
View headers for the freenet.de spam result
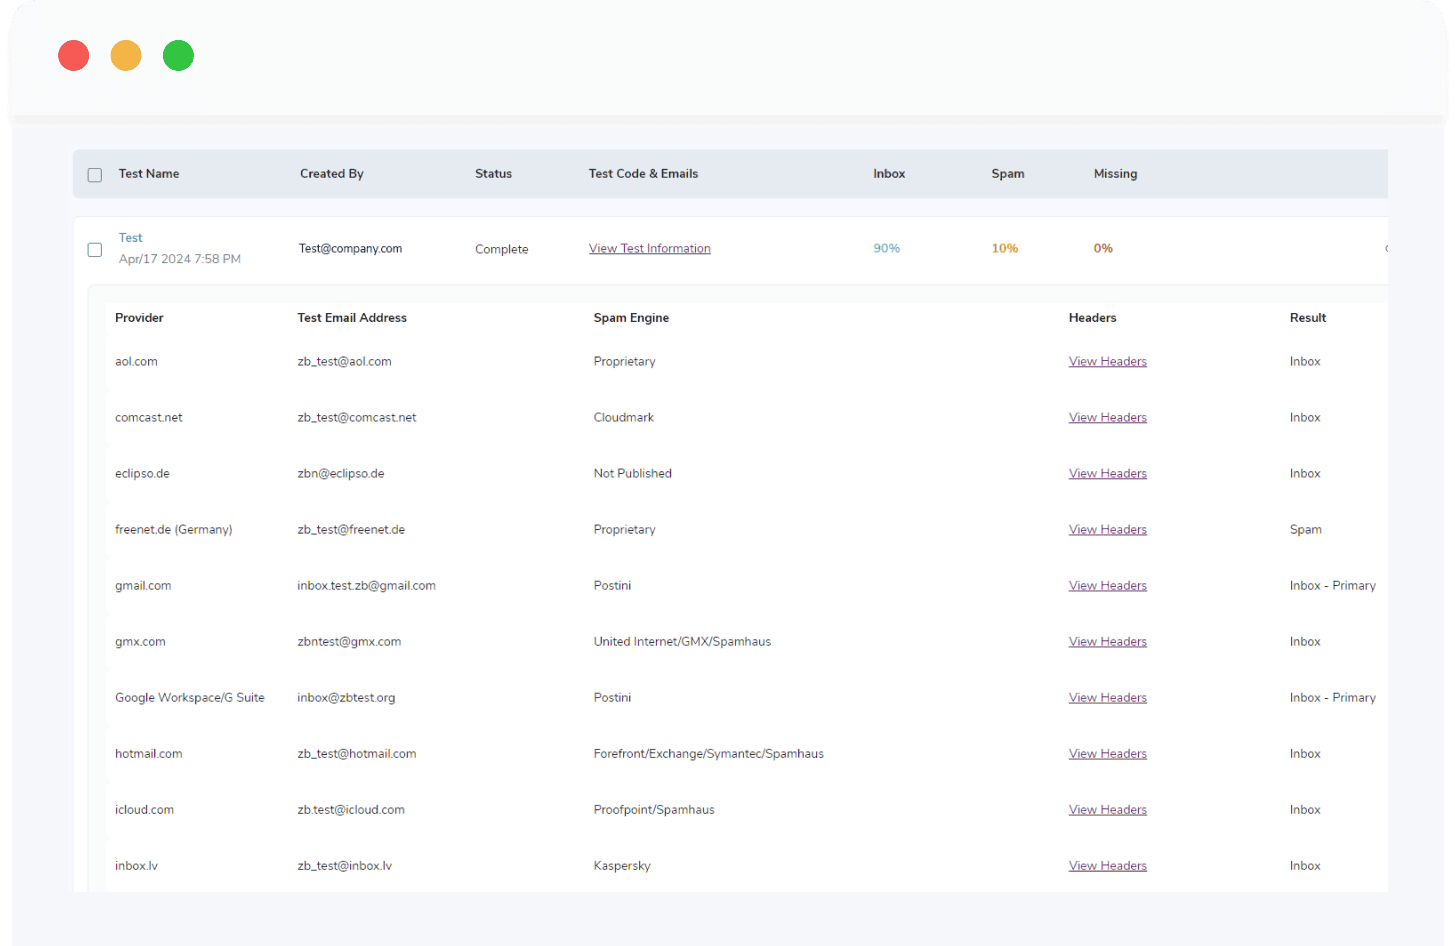tap(1107, 529)
